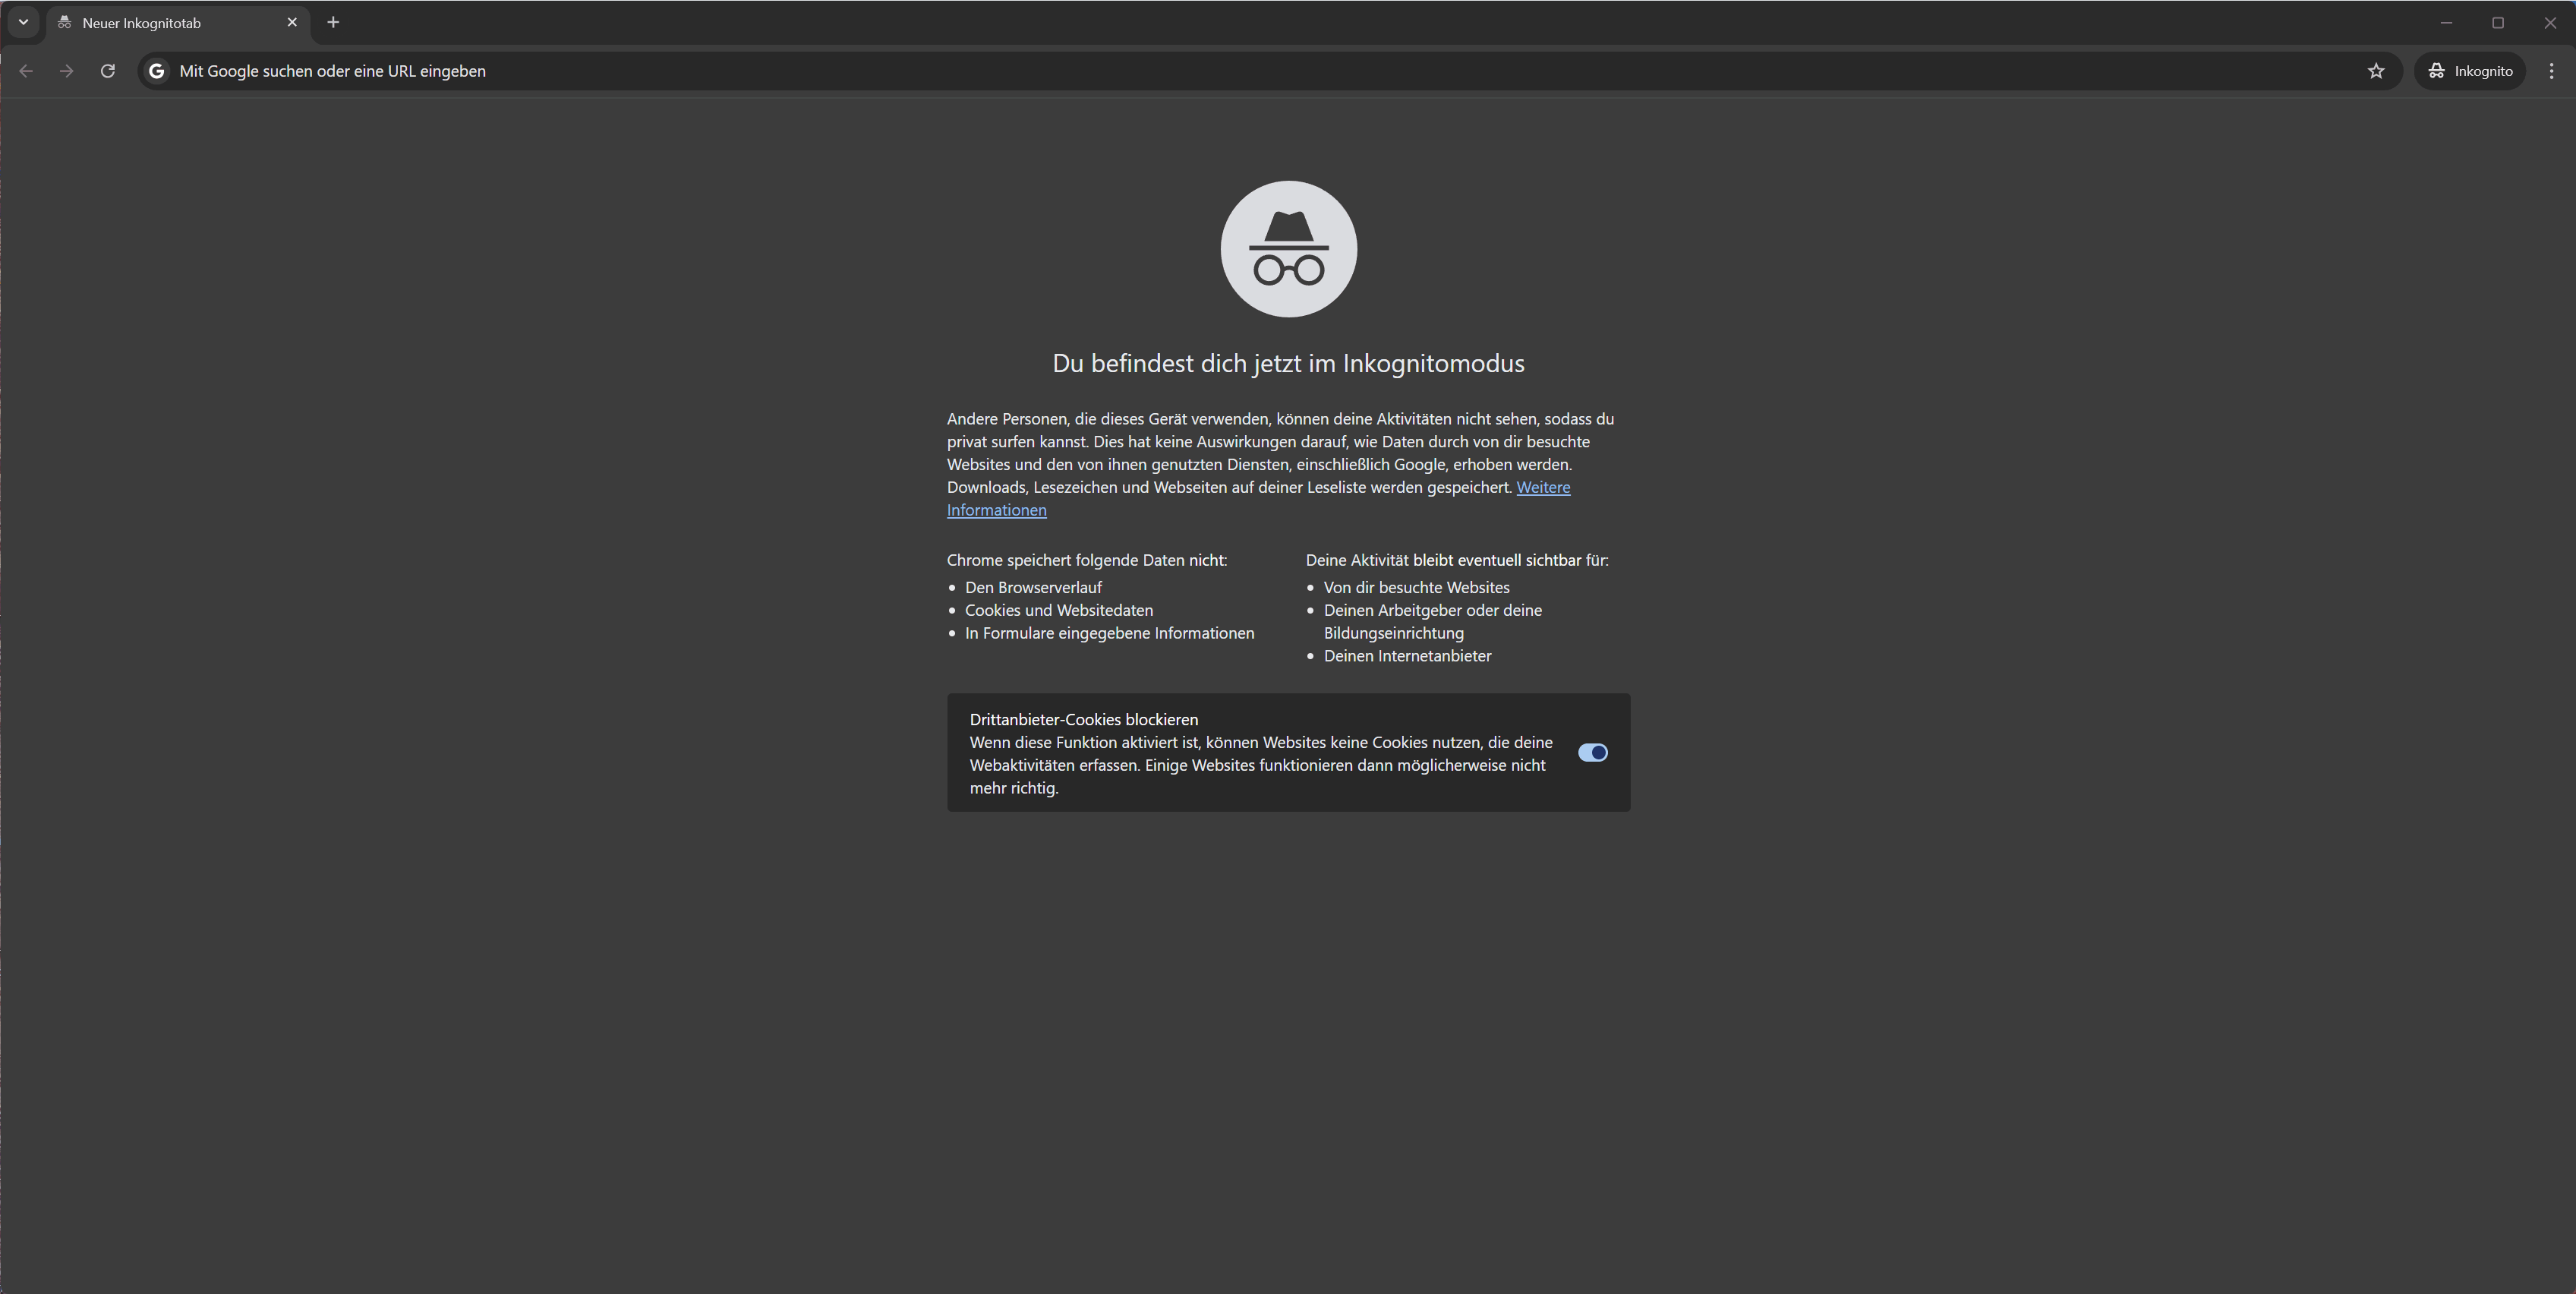Click the large incognito hat-and-glasses icon
Viewport: 2576px width, 1294px height.
coord(1288,249)
